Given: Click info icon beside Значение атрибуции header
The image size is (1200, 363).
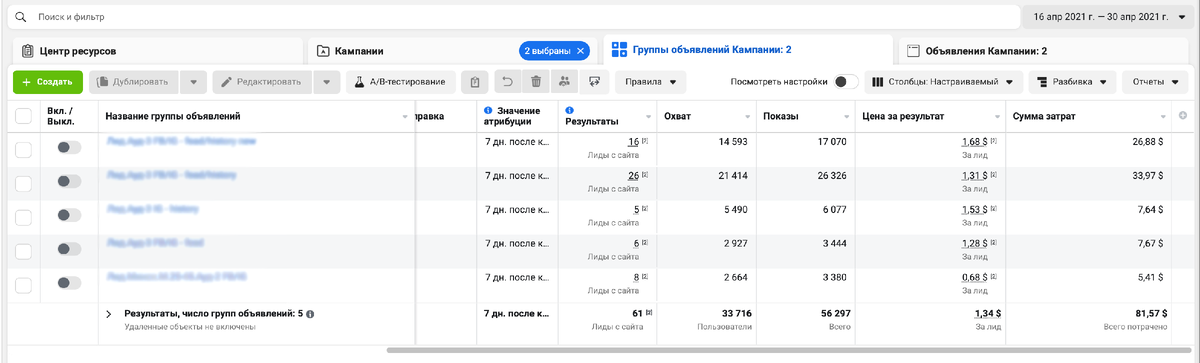Looking at the screenshot, I should click(x=487, y=110).
